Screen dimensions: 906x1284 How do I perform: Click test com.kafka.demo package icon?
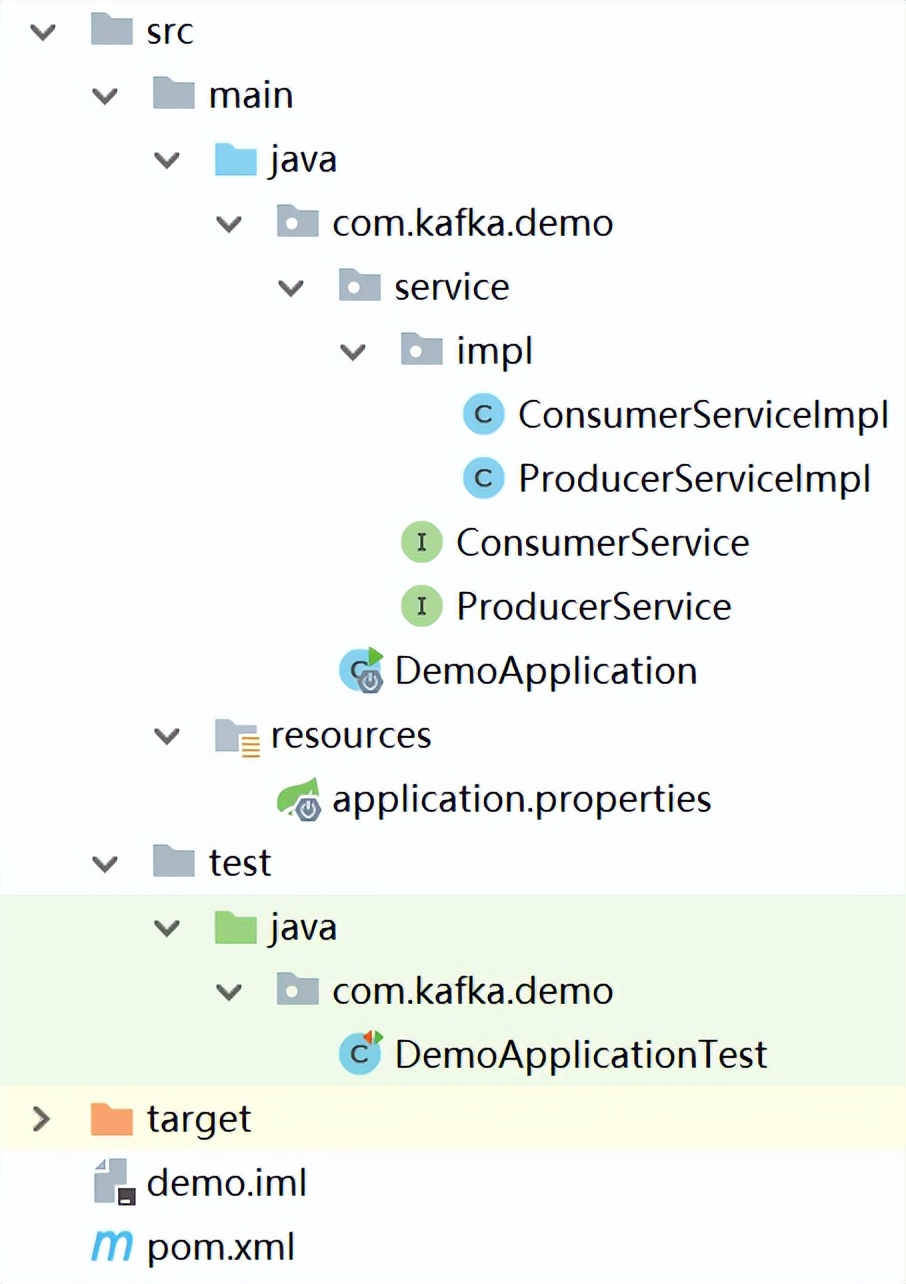pos(298,990)
